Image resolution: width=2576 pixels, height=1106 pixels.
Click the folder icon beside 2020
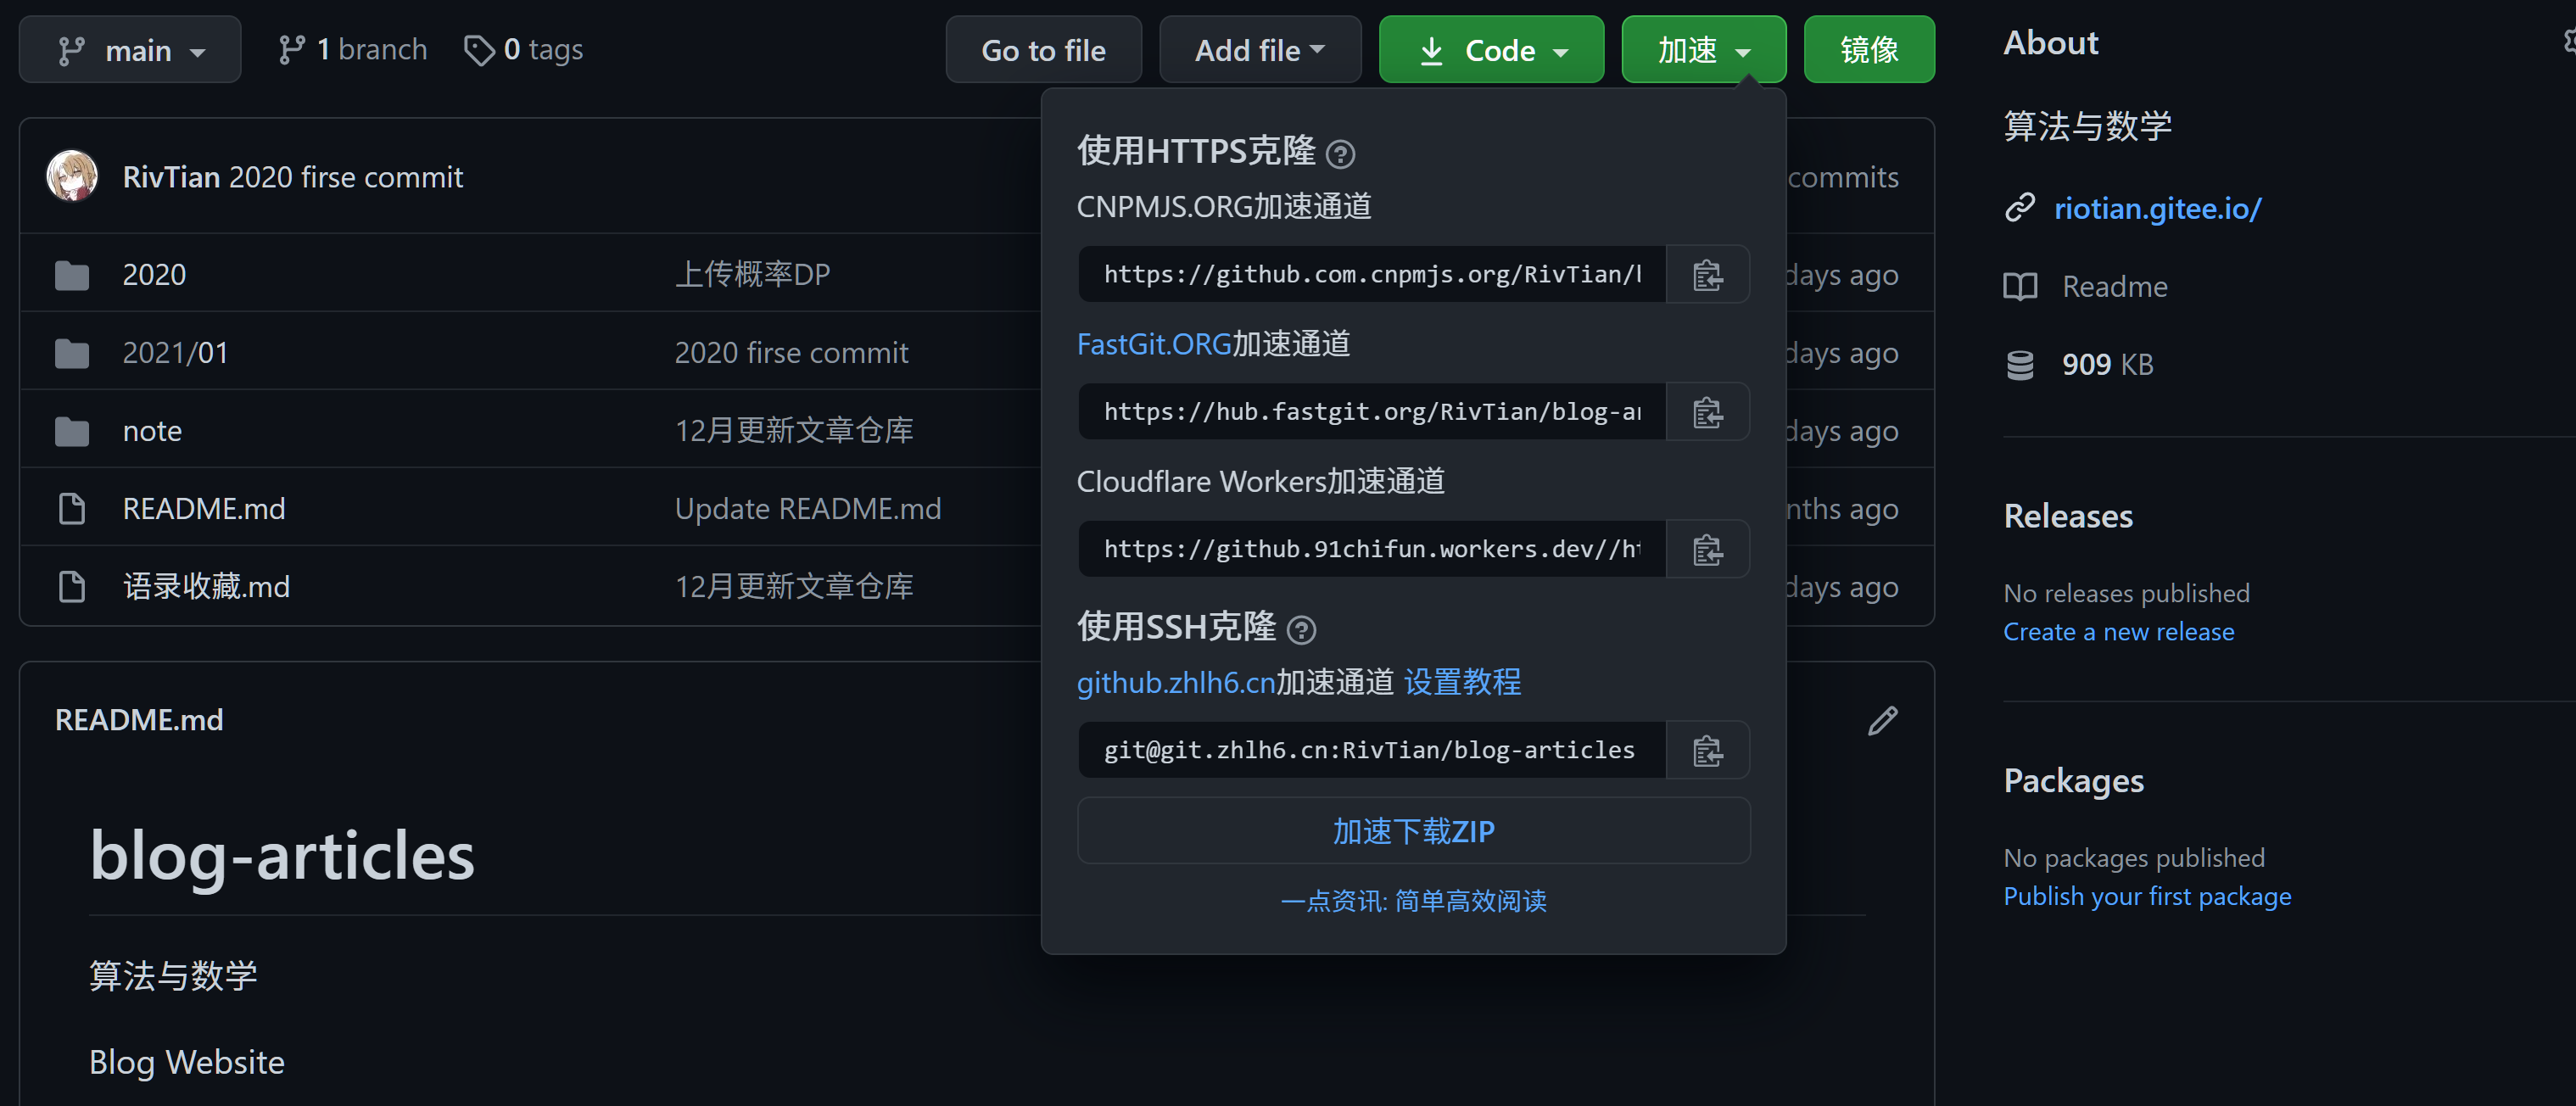pyautogui.click(x=72, y=275)
